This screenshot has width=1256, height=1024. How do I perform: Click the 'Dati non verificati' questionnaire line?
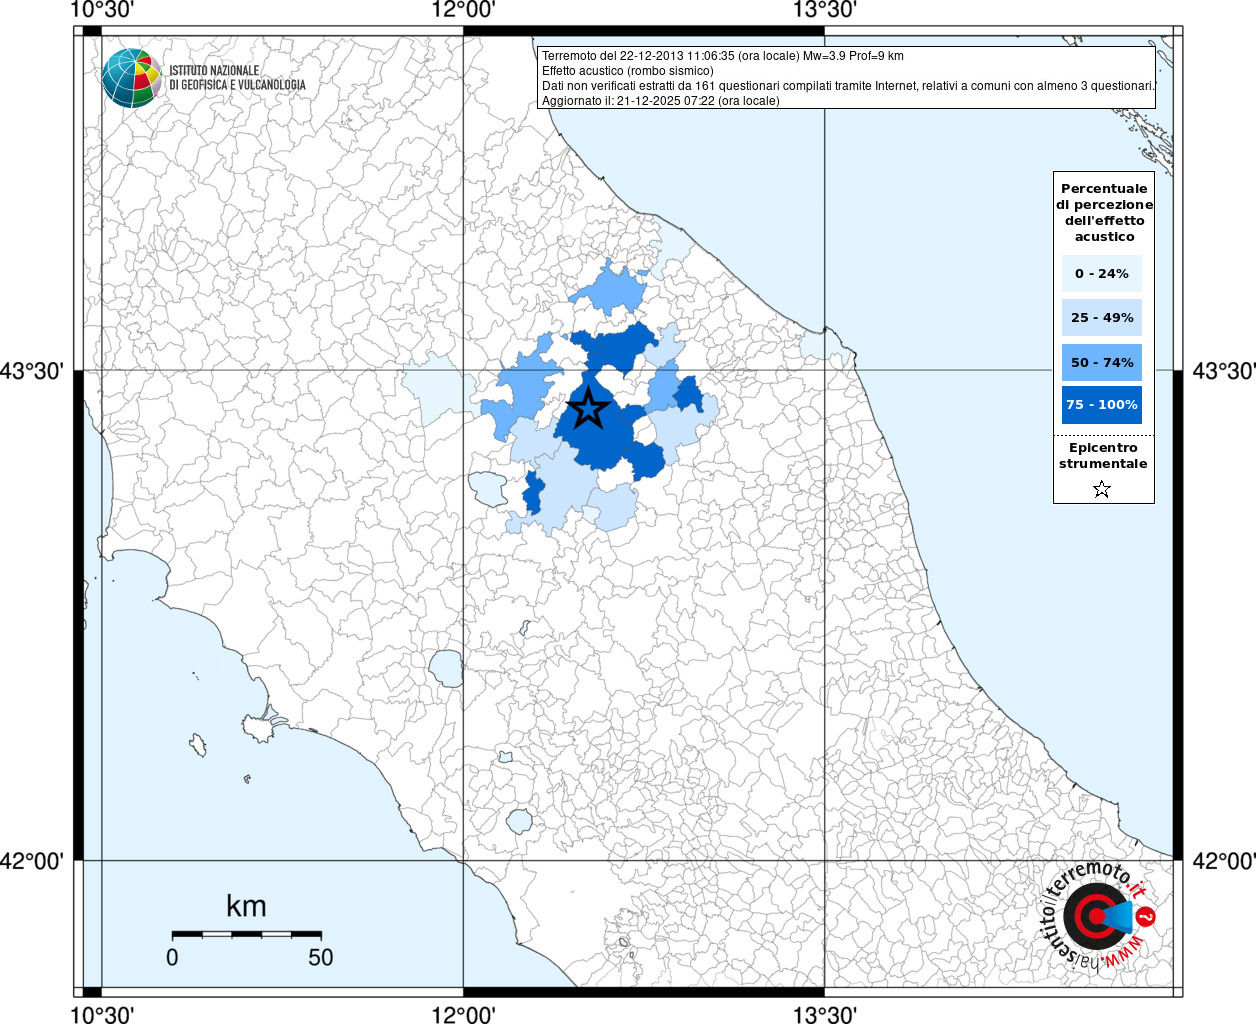point(848,86)
